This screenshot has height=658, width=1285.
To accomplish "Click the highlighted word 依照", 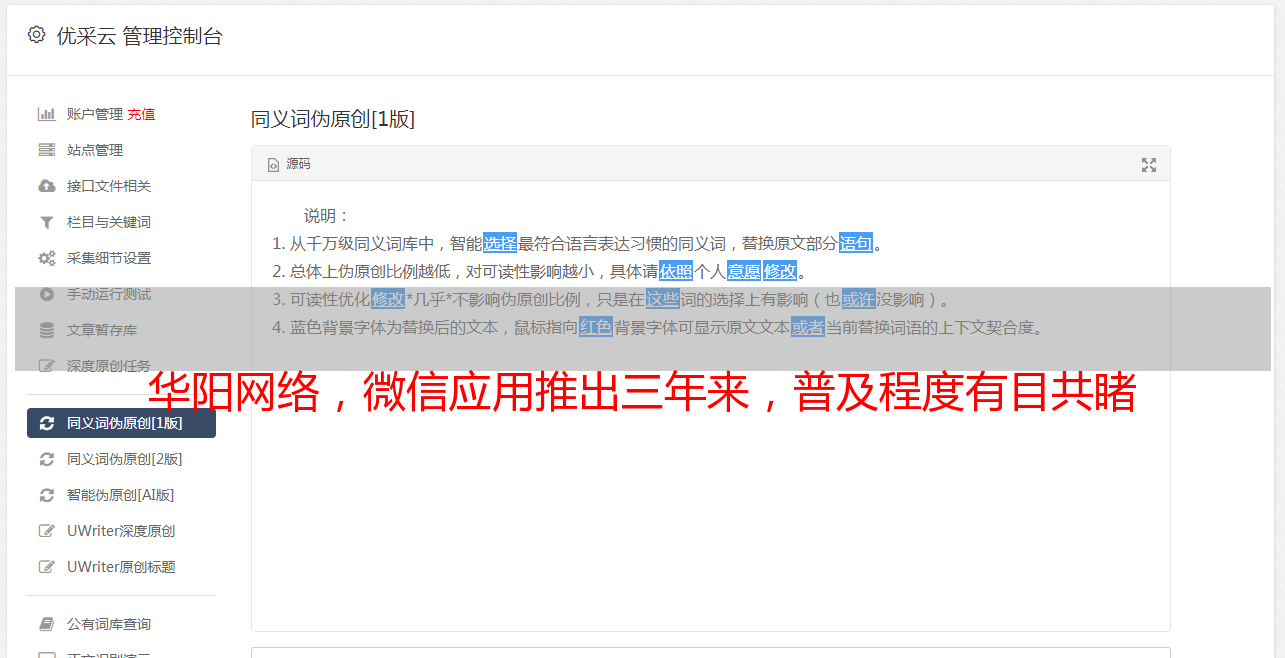I will click(x=676, y=271).
